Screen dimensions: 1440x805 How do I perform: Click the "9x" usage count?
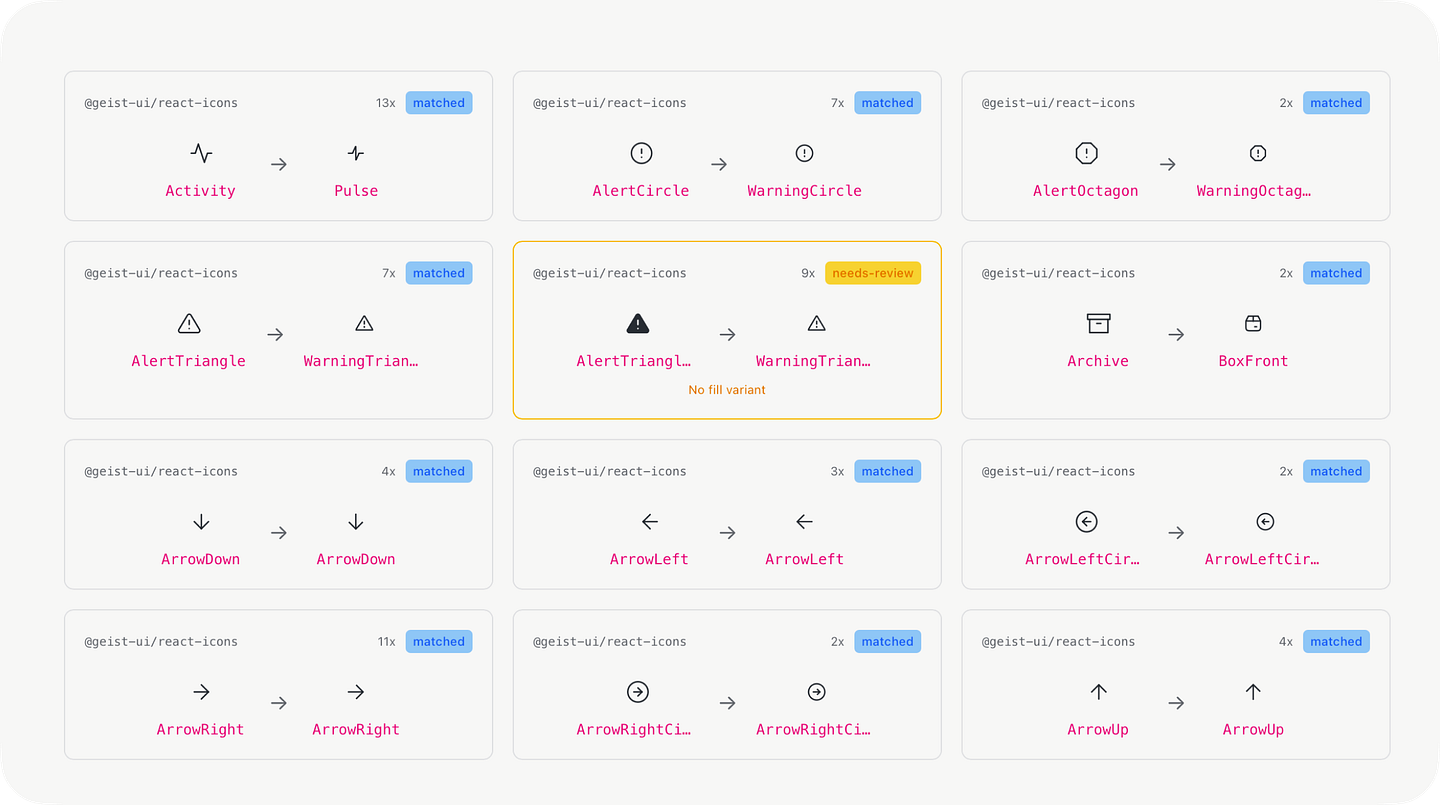pos(808,273)
